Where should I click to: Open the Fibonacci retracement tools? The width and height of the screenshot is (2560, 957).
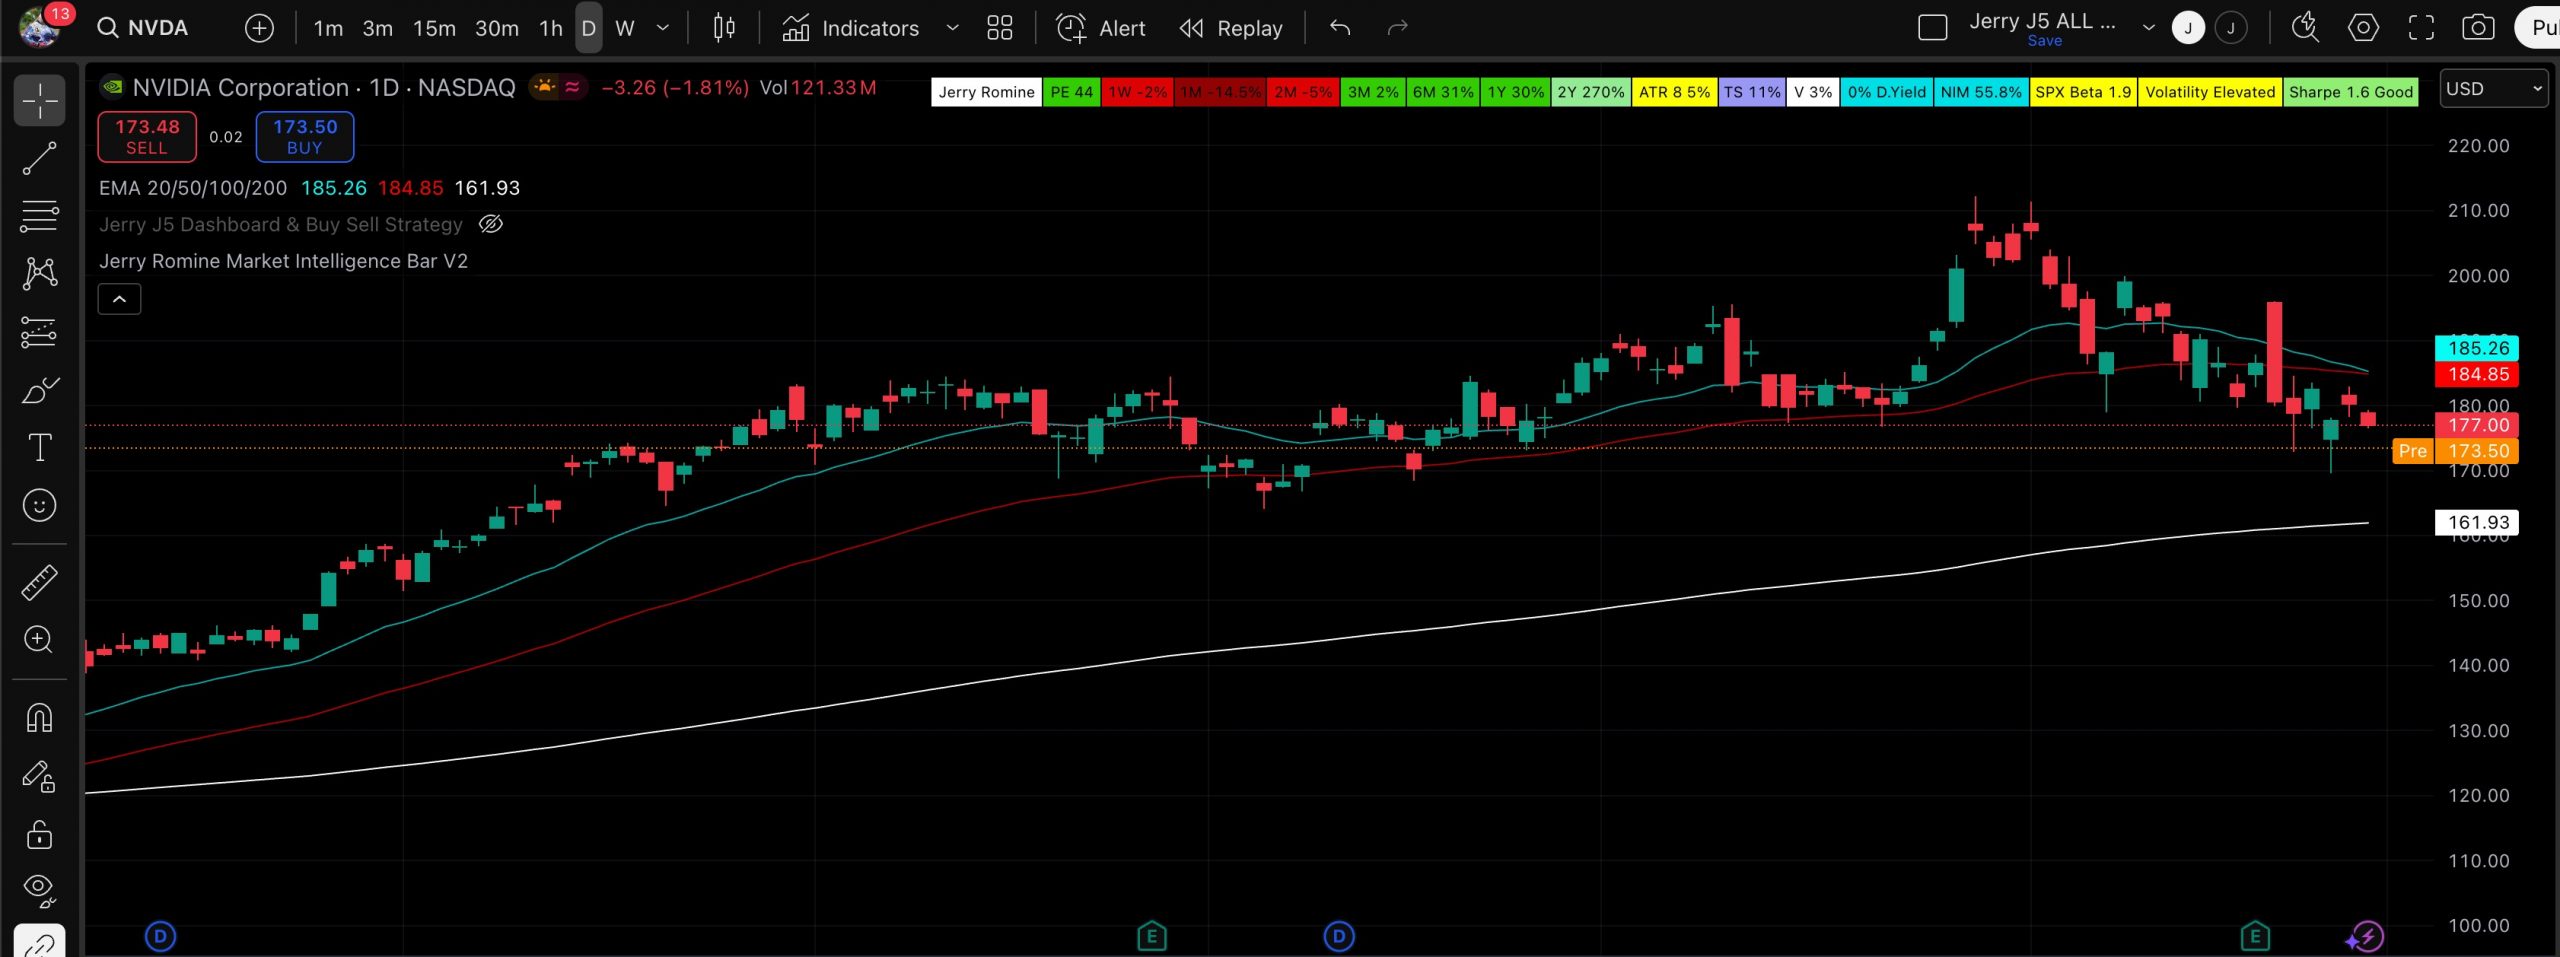pos(39,216)
